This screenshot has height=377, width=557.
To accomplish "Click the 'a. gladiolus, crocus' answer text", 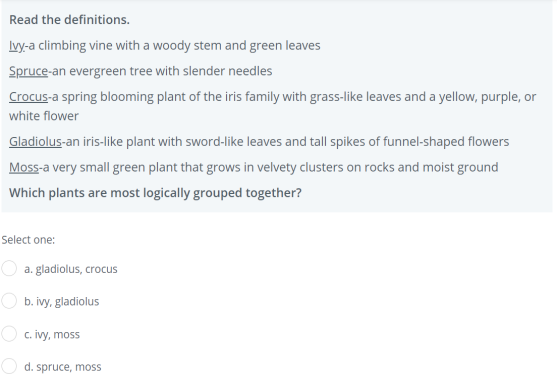I will point(71,269).
